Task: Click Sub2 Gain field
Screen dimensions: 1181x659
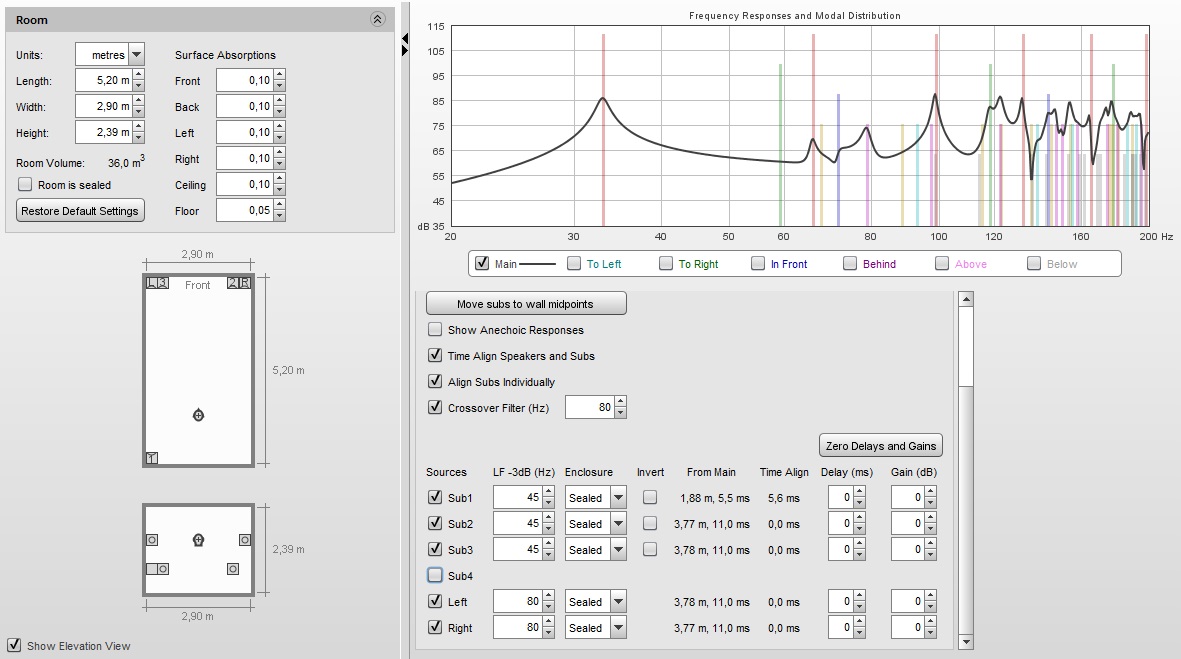Action: pos(908,523)
